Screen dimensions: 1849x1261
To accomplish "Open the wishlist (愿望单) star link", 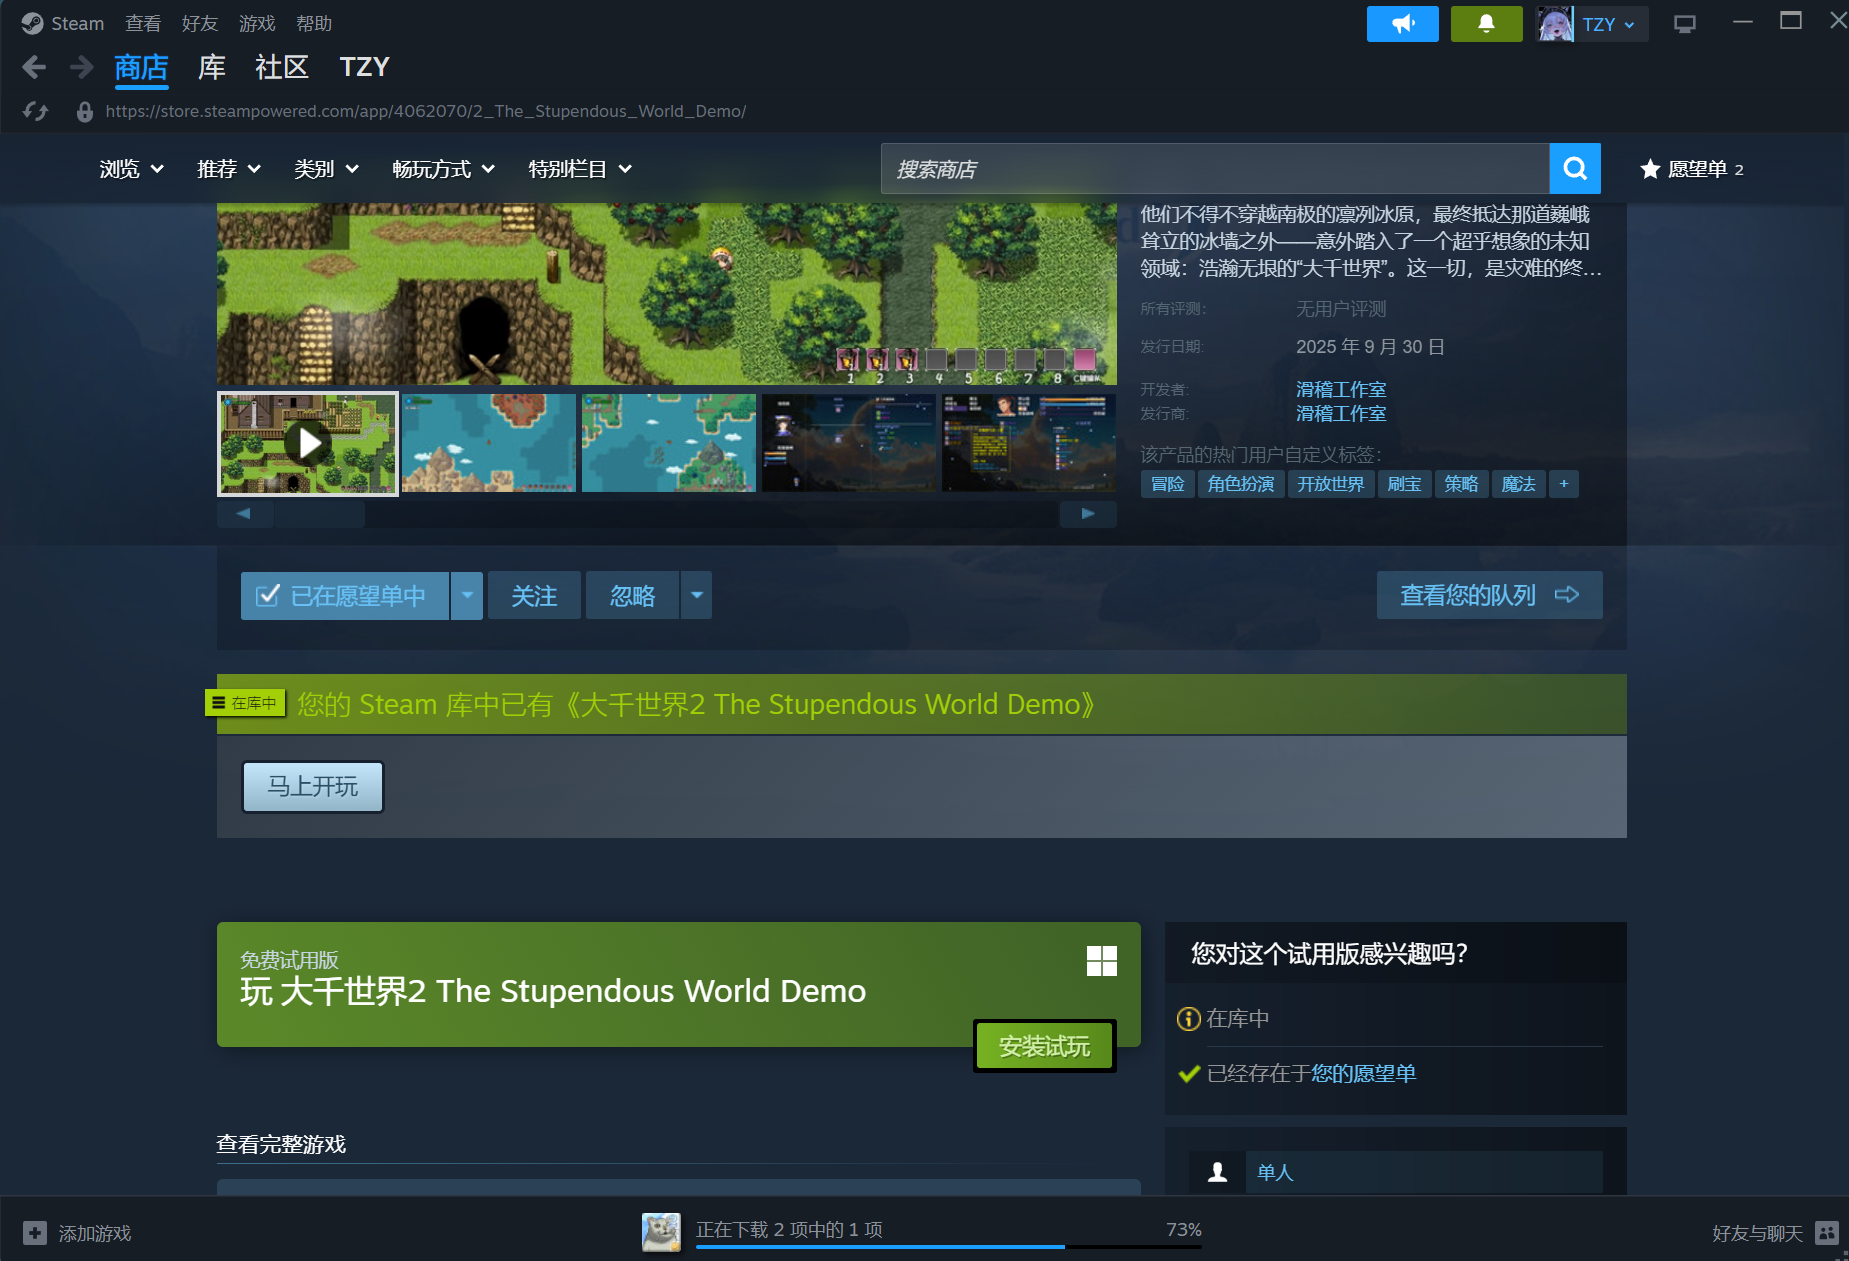I will point(1692,169).
